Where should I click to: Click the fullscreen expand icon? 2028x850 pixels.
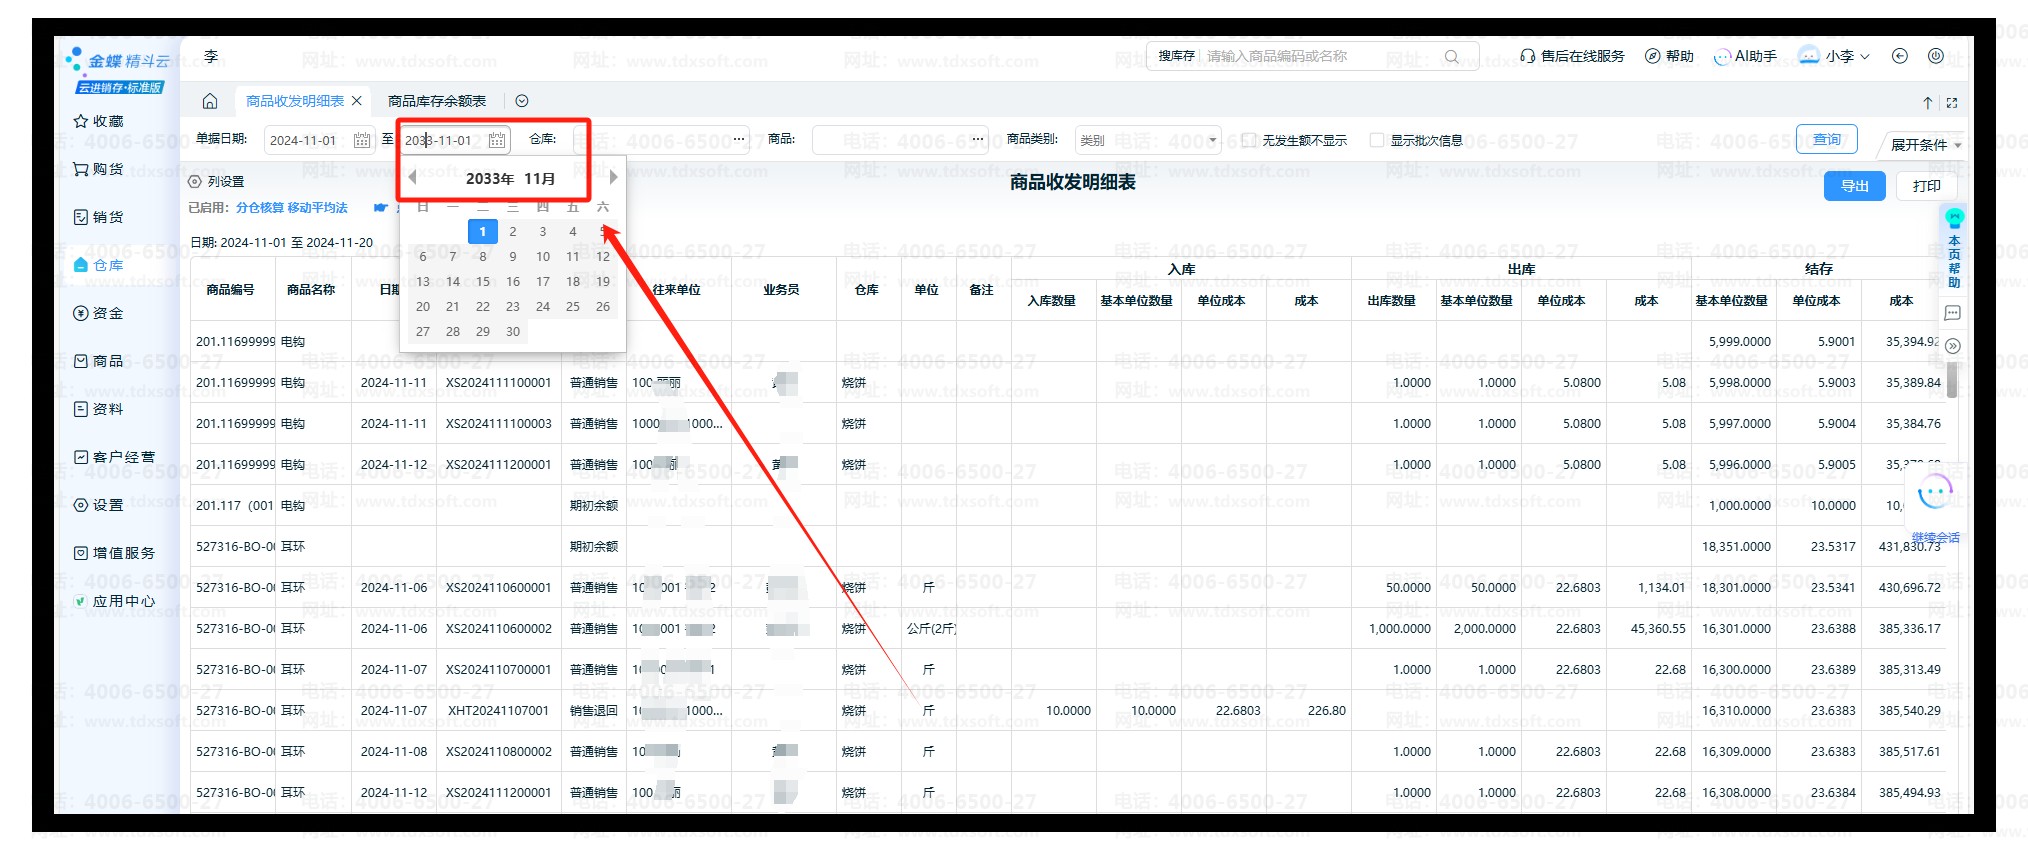point(1951,103)
